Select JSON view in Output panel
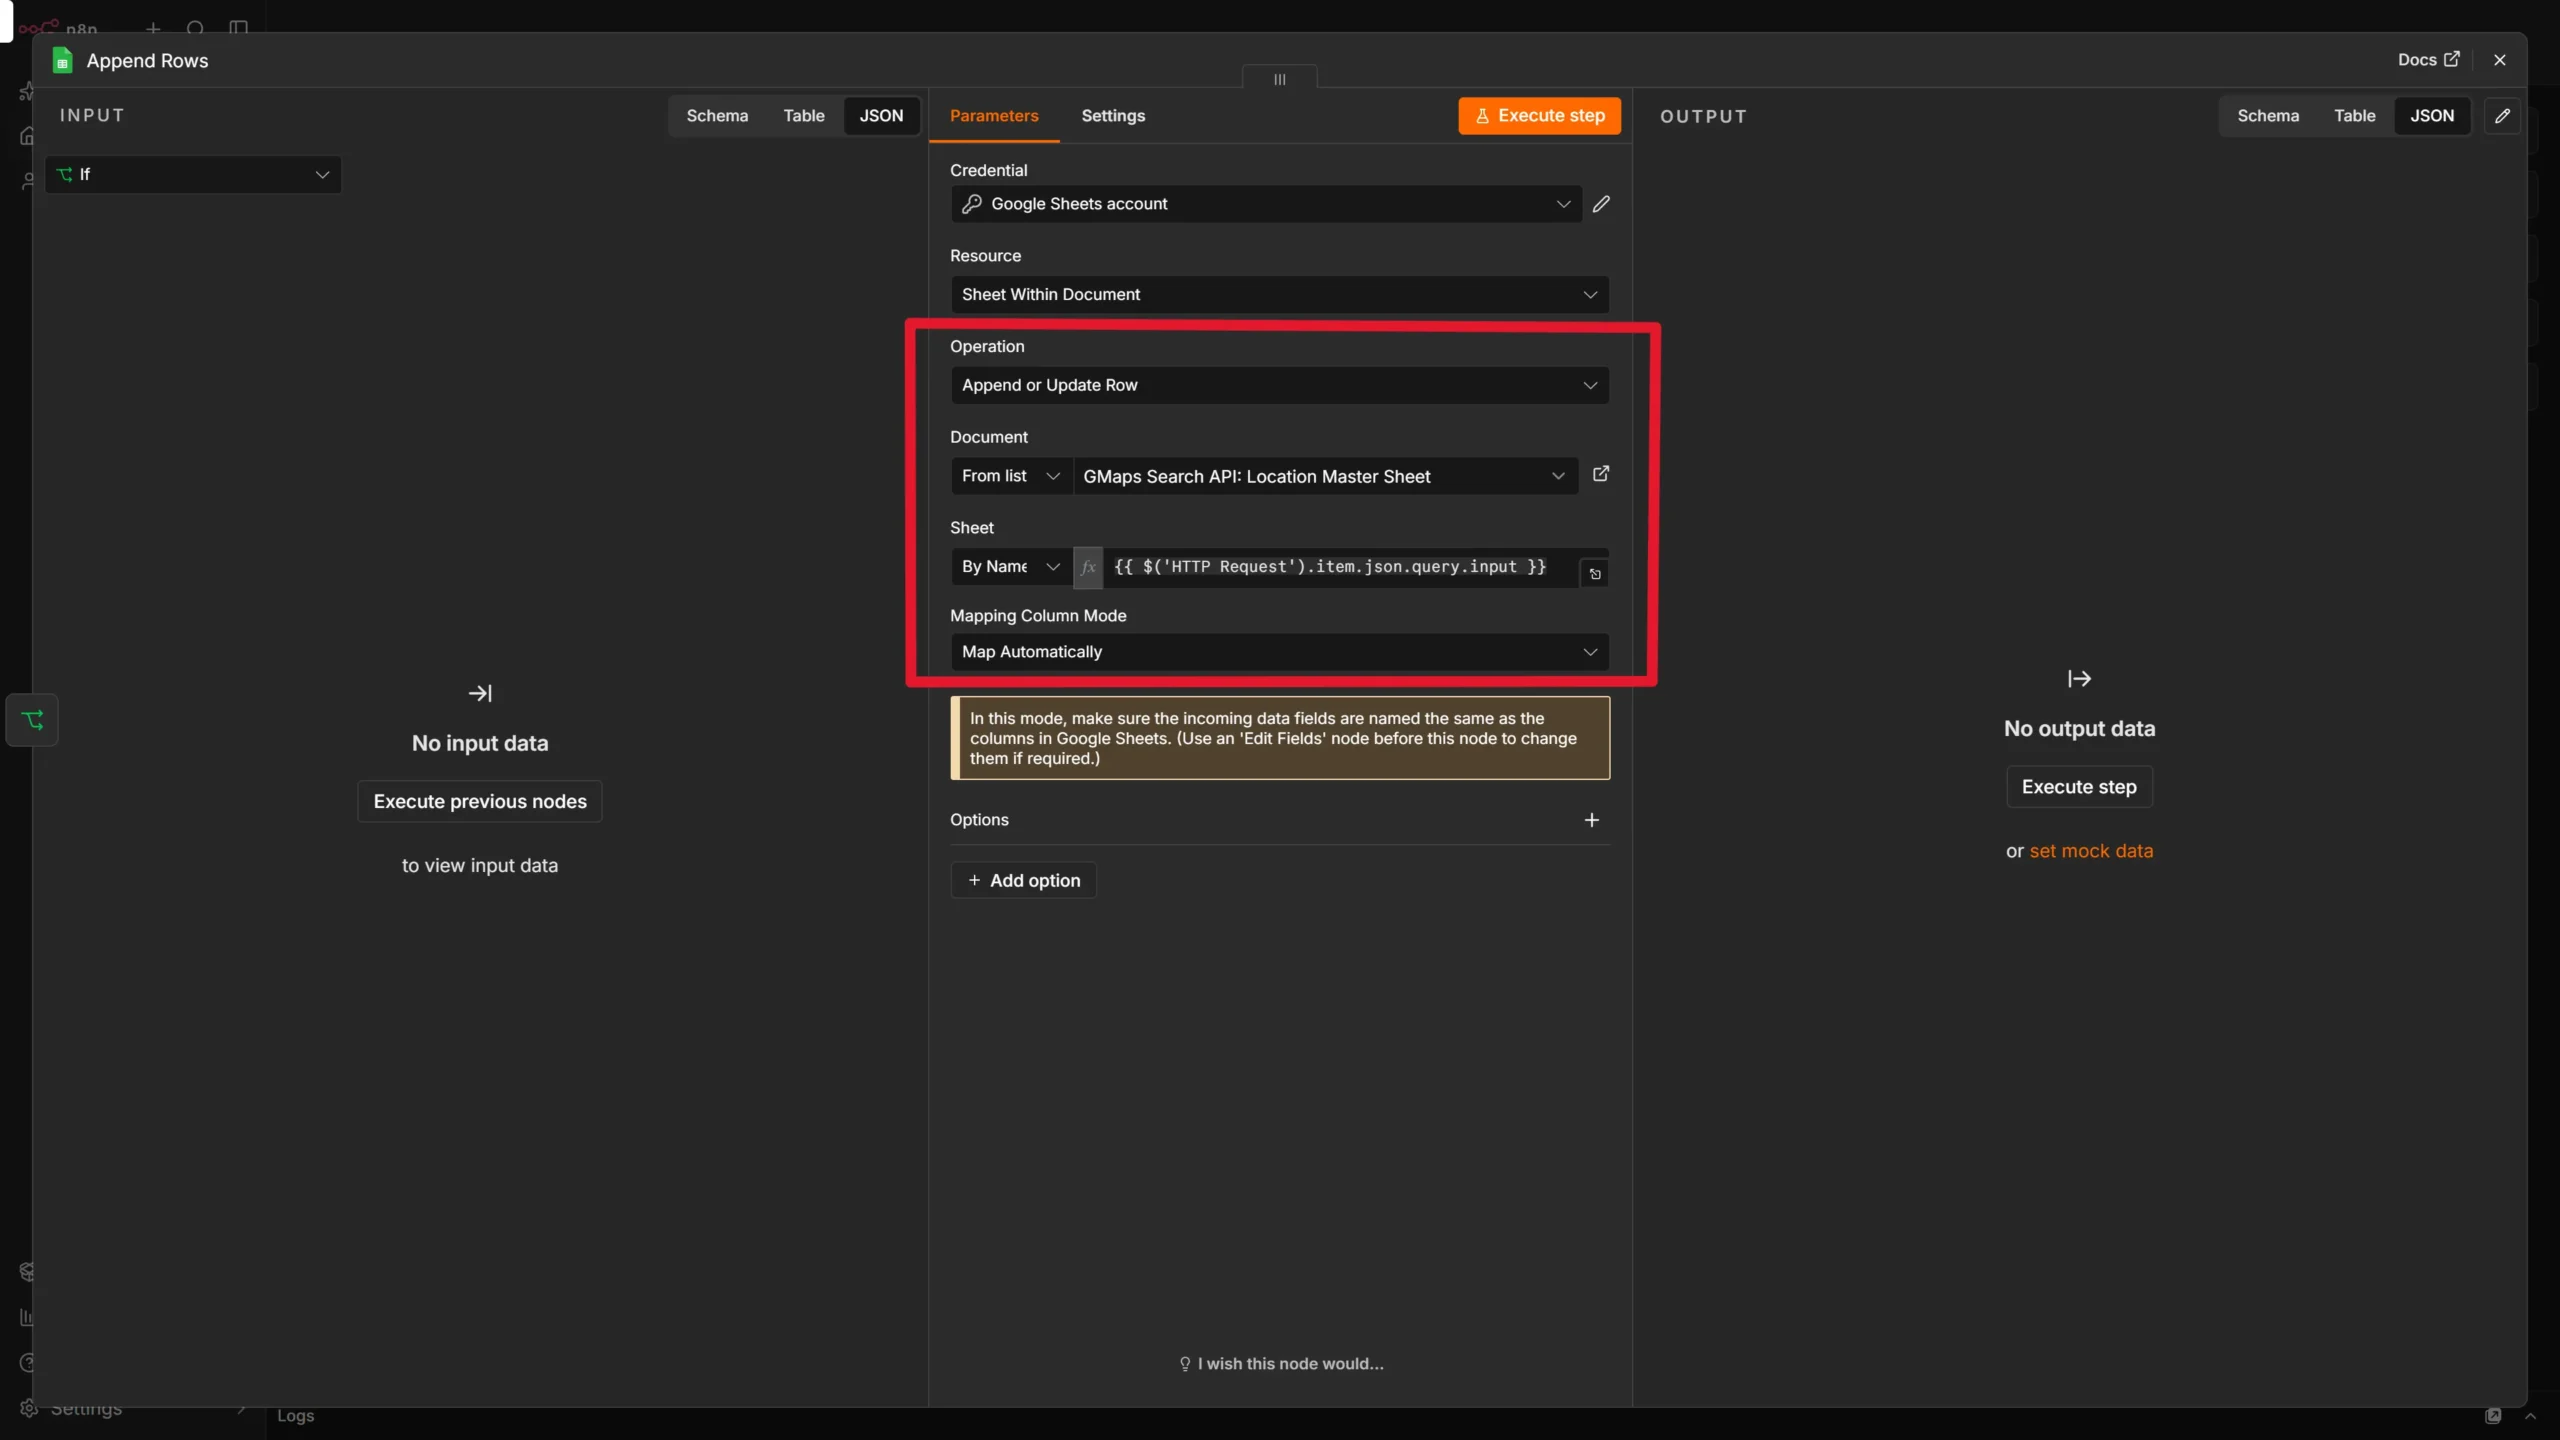 click(2432, 116)
